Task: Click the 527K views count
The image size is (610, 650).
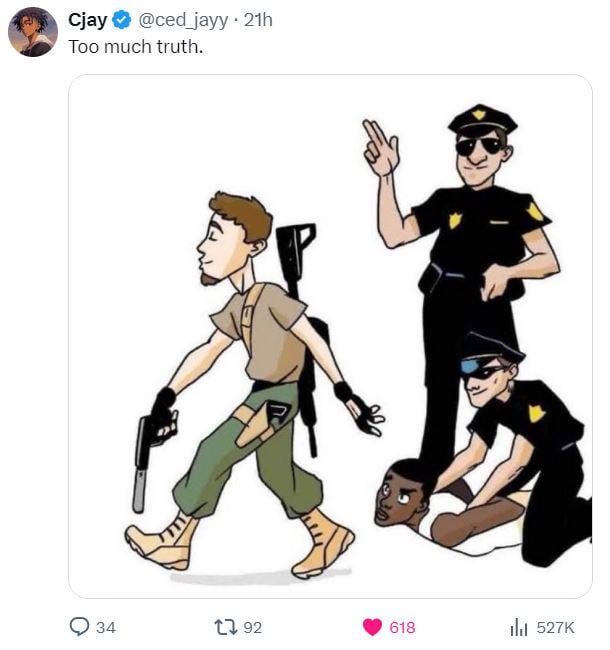Action: 555,627
